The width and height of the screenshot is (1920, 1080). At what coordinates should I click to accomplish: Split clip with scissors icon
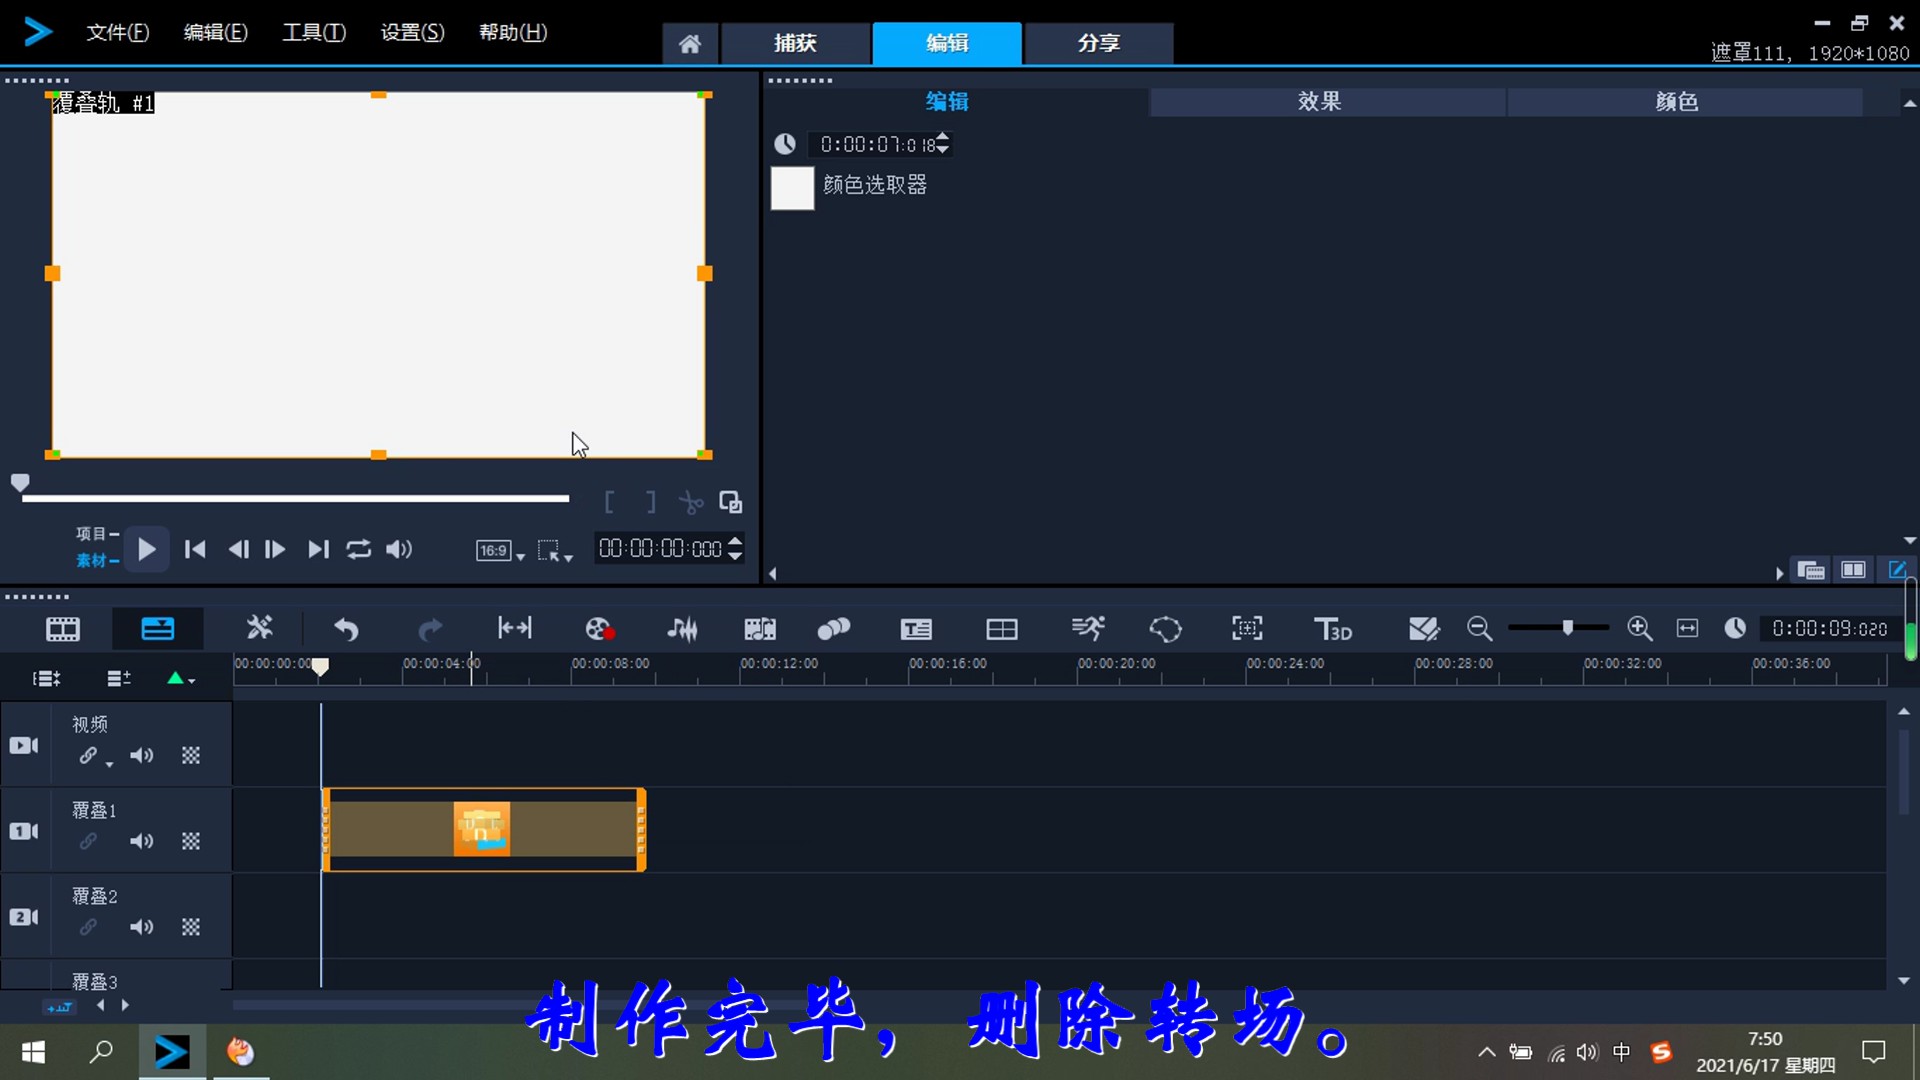point(691,502)
